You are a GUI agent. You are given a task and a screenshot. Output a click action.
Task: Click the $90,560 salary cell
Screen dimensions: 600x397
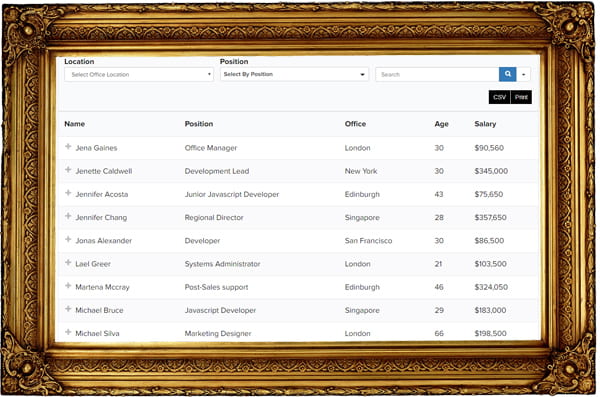(489, 148)
